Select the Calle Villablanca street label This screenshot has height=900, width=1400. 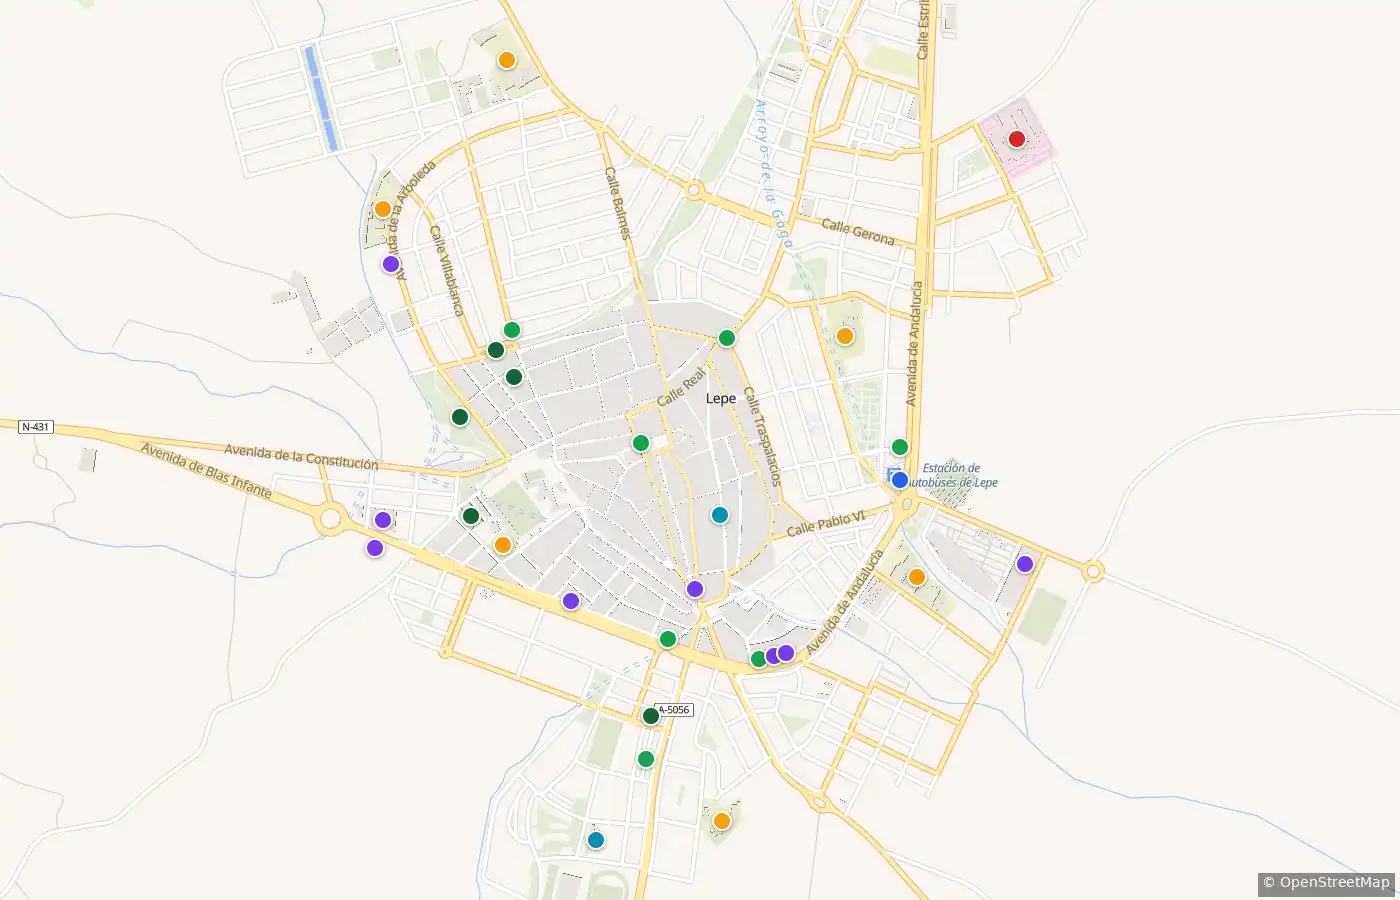[x=446, y=270]
